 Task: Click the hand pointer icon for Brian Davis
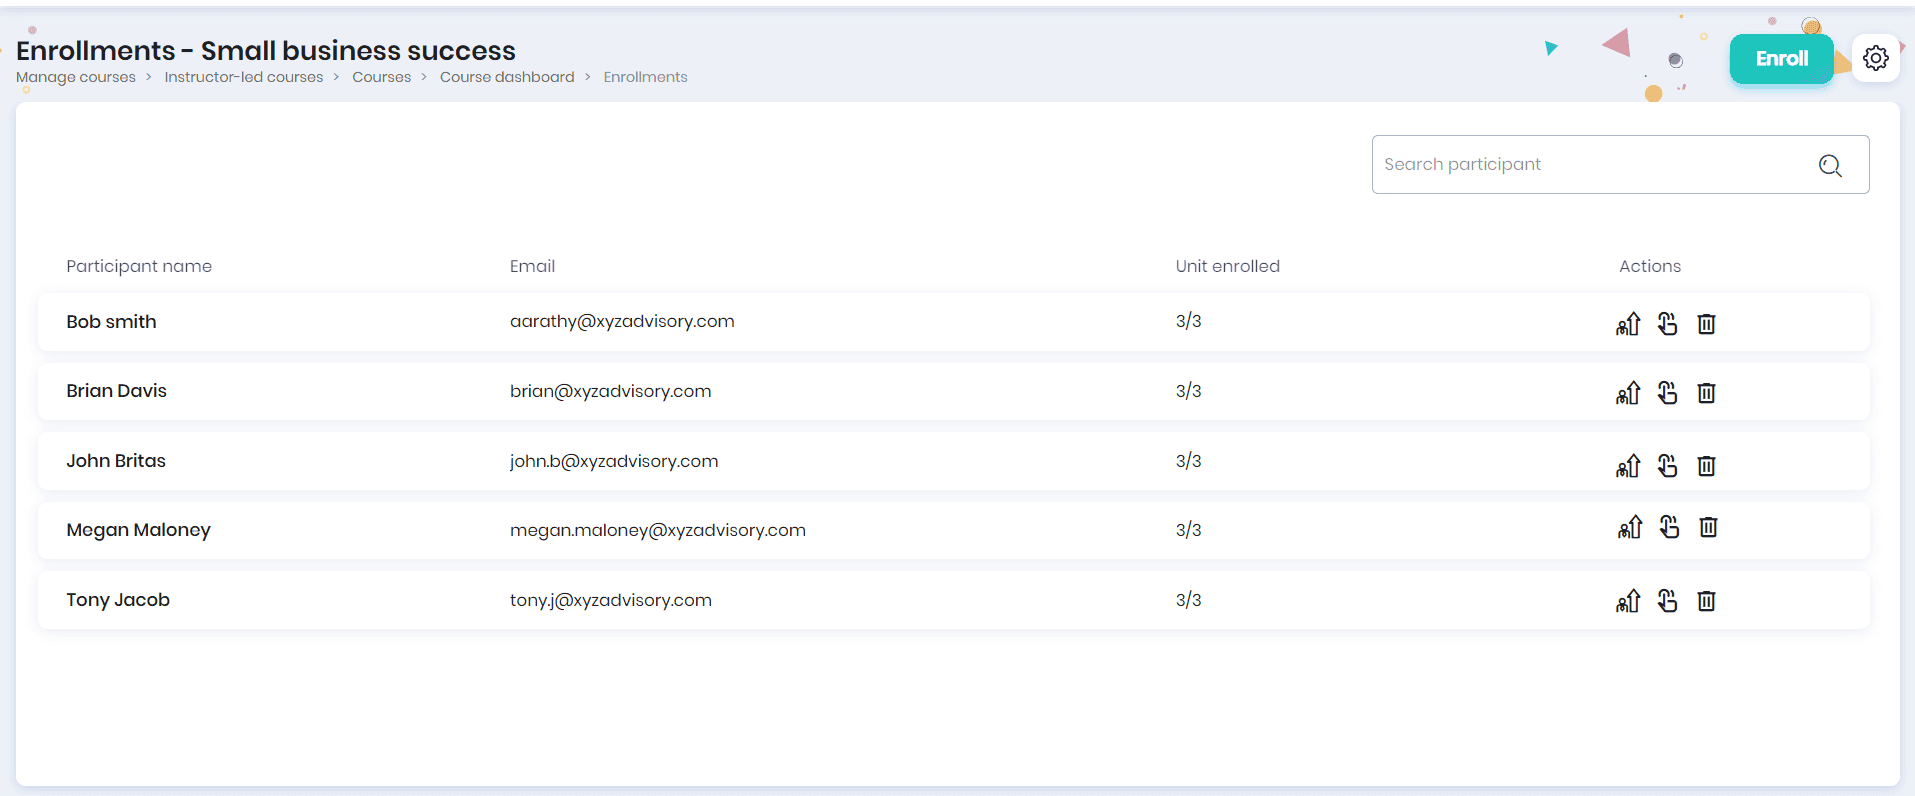click(x=1667, y=393)
